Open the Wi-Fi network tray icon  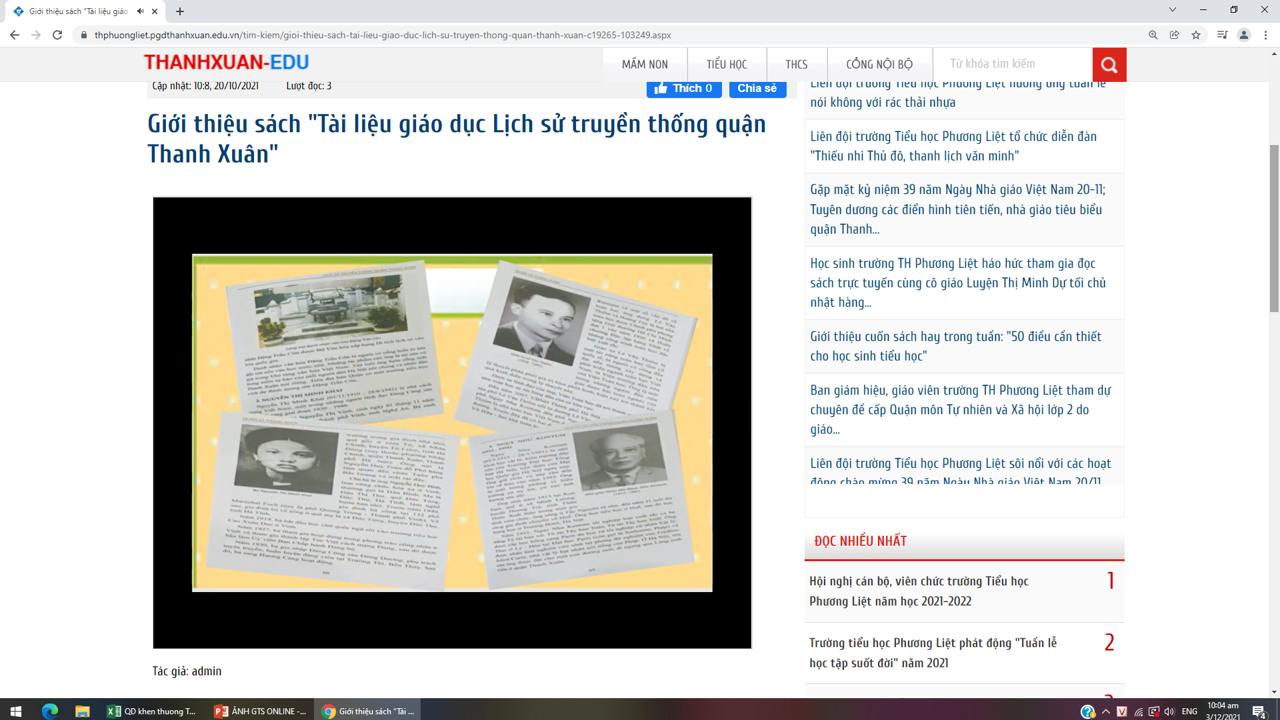1138,711
